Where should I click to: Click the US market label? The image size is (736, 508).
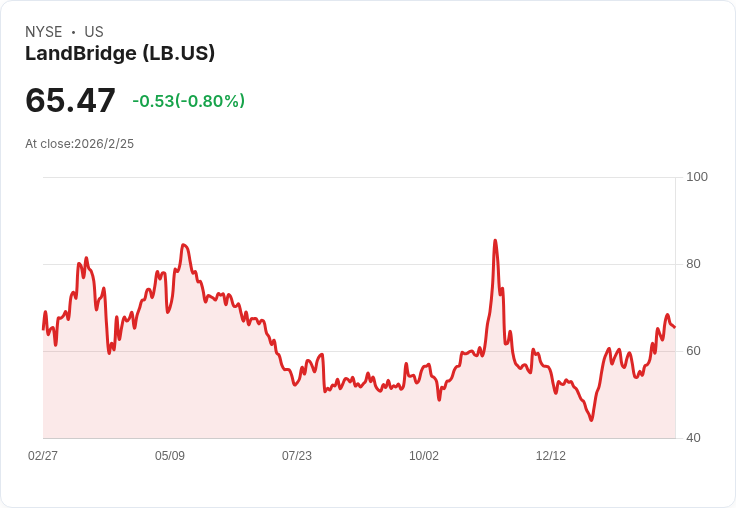[94, 32]
